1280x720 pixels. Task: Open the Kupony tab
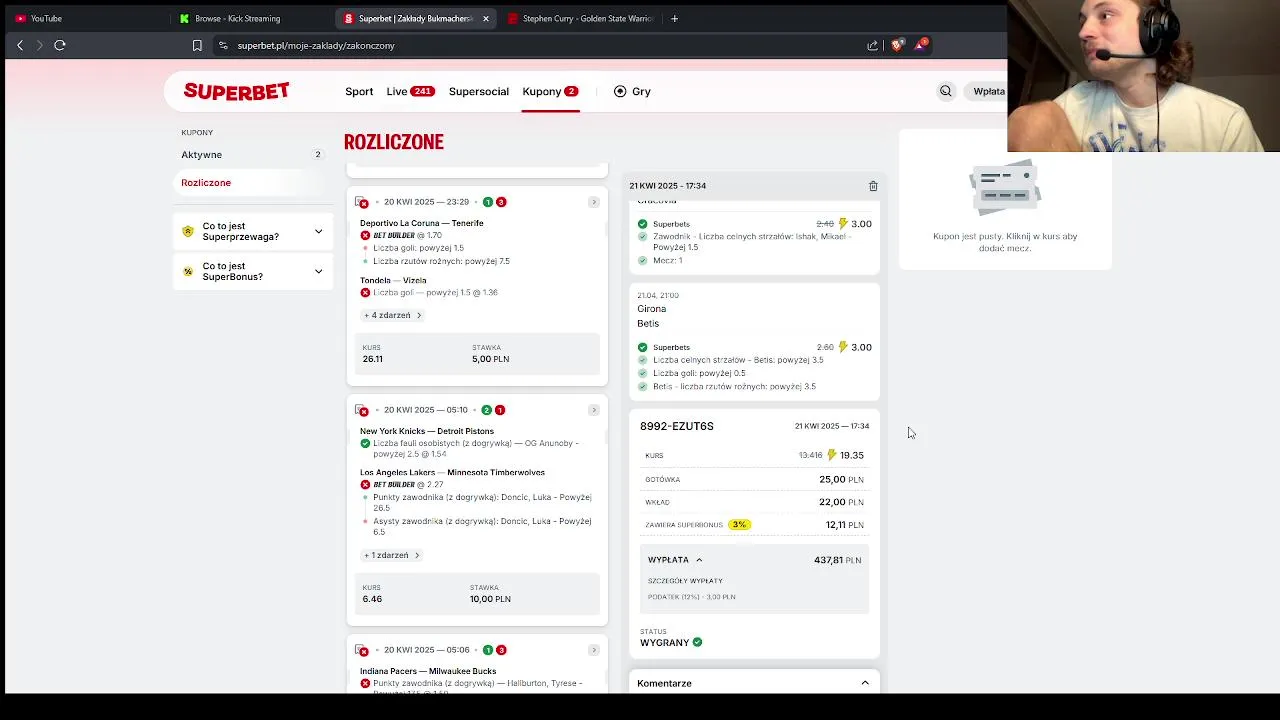[550, 91]
